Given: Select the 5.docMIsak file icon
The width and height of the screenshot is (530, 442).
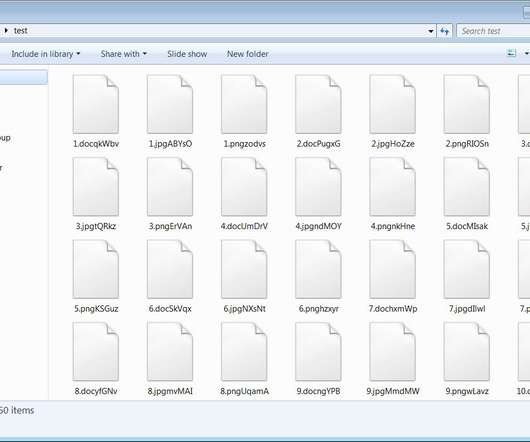Looking at the screenshot, I should coord(466,187).
